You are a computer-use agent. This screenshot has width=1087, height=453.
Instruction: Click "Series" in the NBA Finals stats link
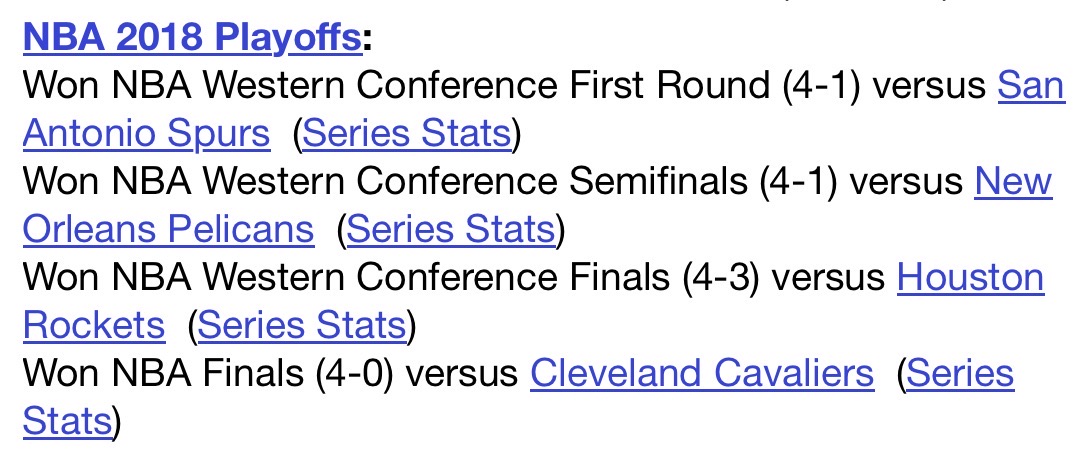pos(960,373)
